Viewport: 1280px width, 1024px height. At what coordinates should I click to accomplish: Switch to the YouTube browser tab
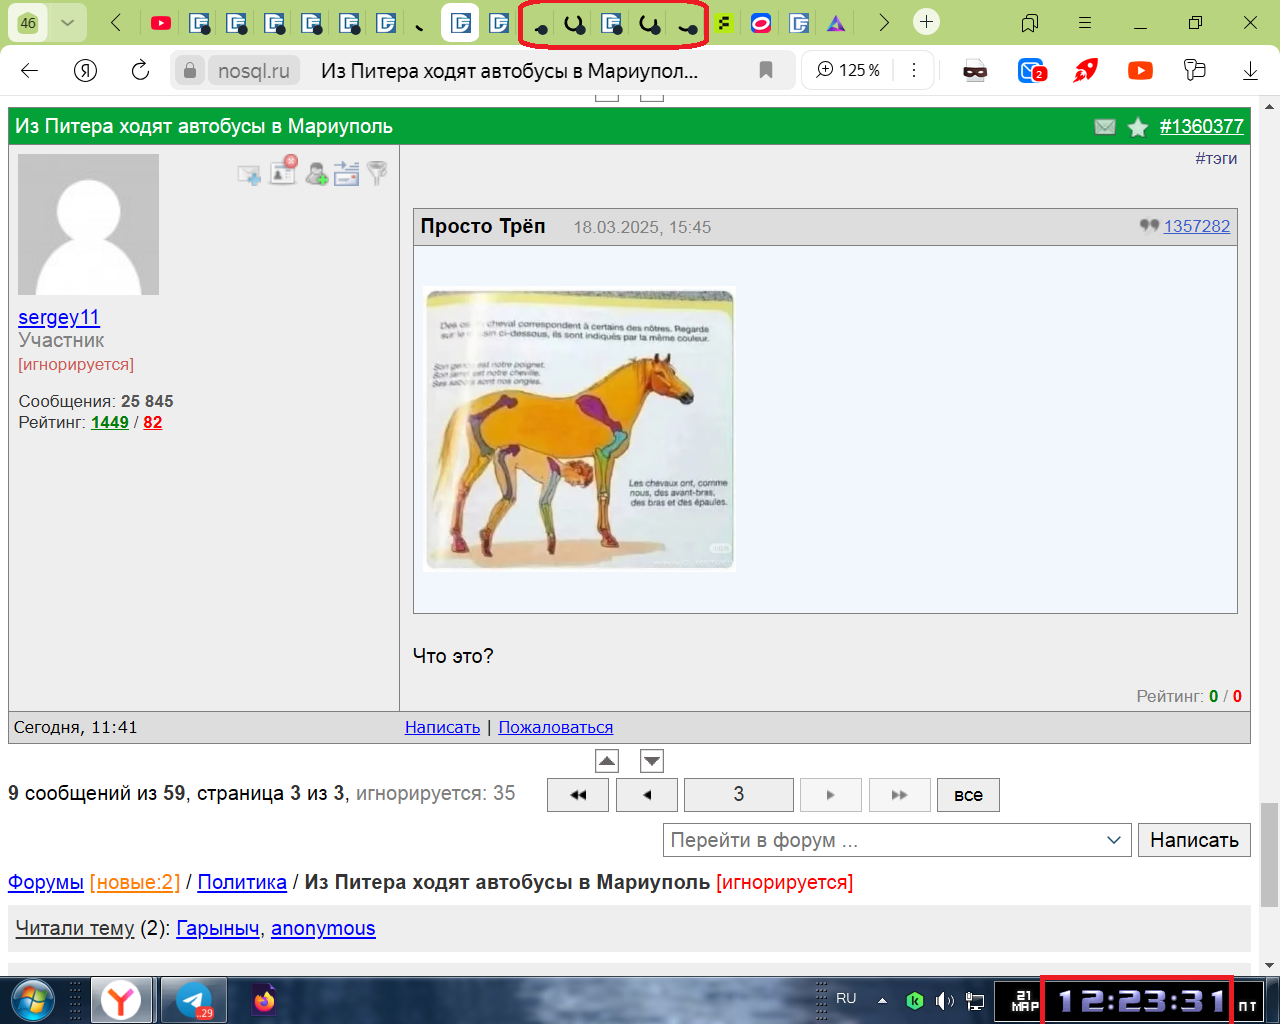[x=160, y=22]
